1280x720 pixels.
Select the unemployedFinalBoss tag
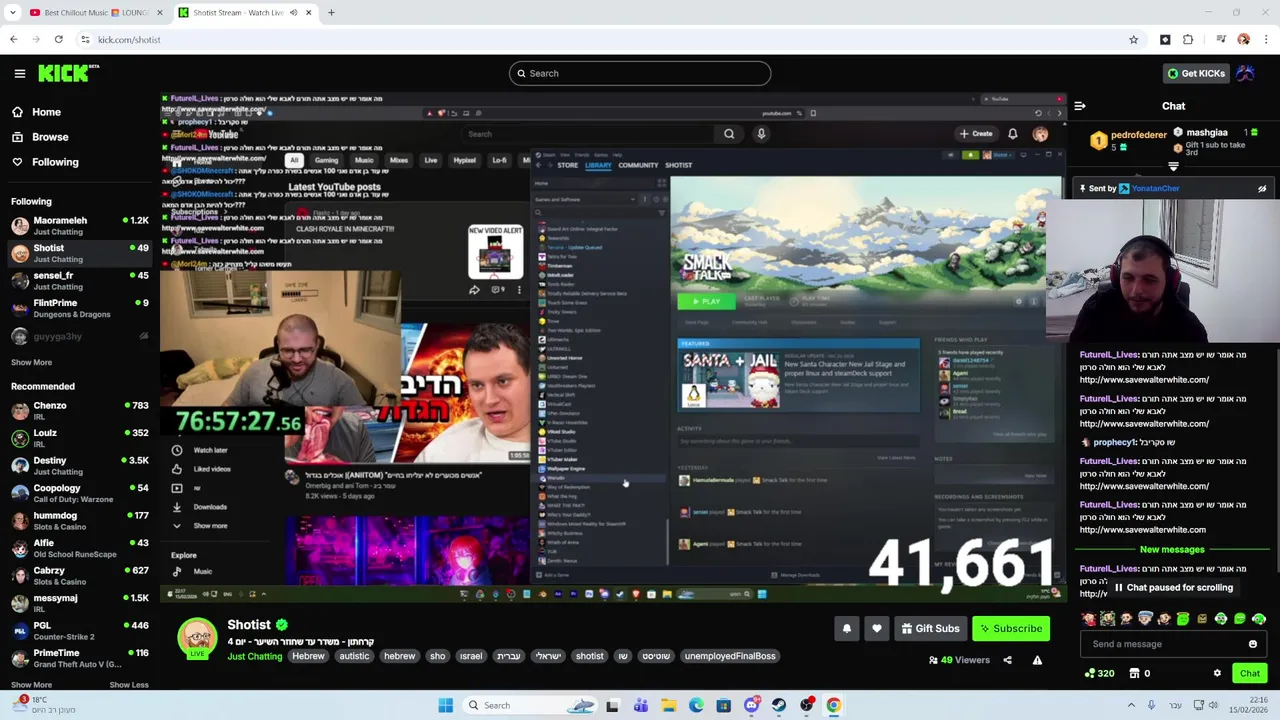[730, 657]
